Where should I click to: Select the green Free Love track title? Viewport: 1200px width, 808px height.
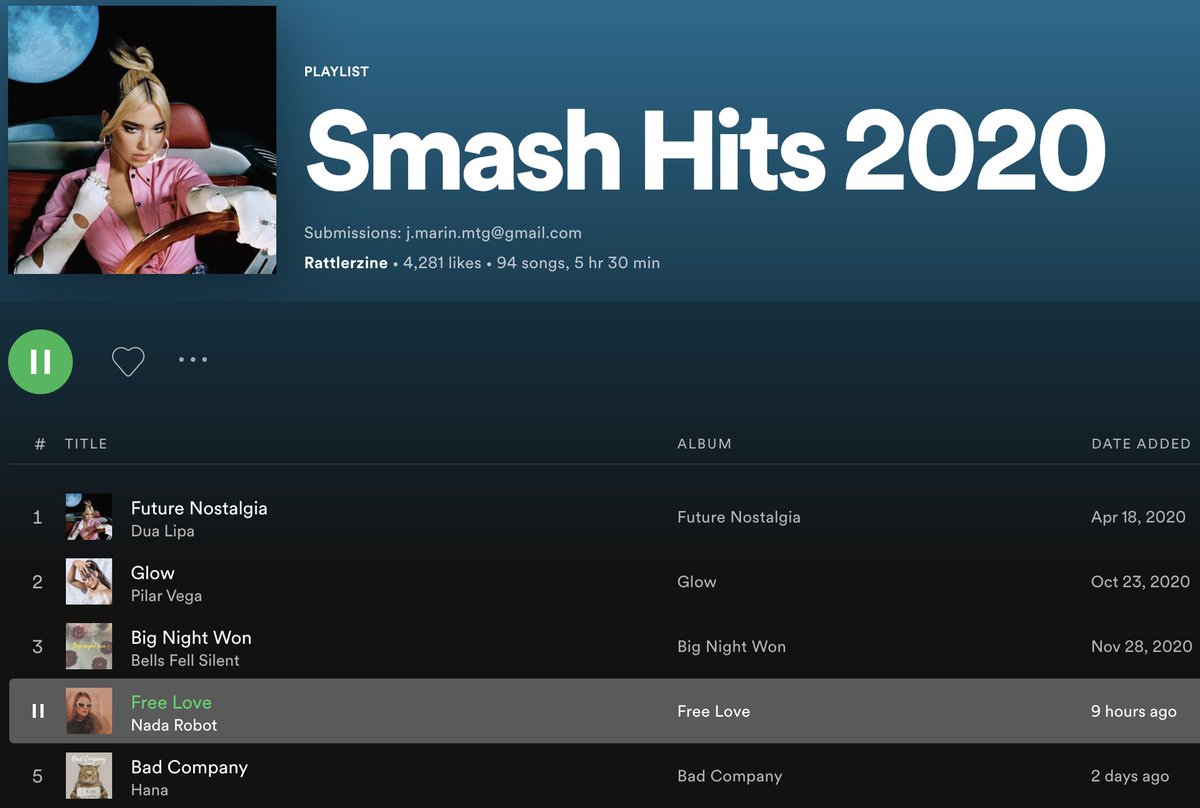(x=171, y=702)
